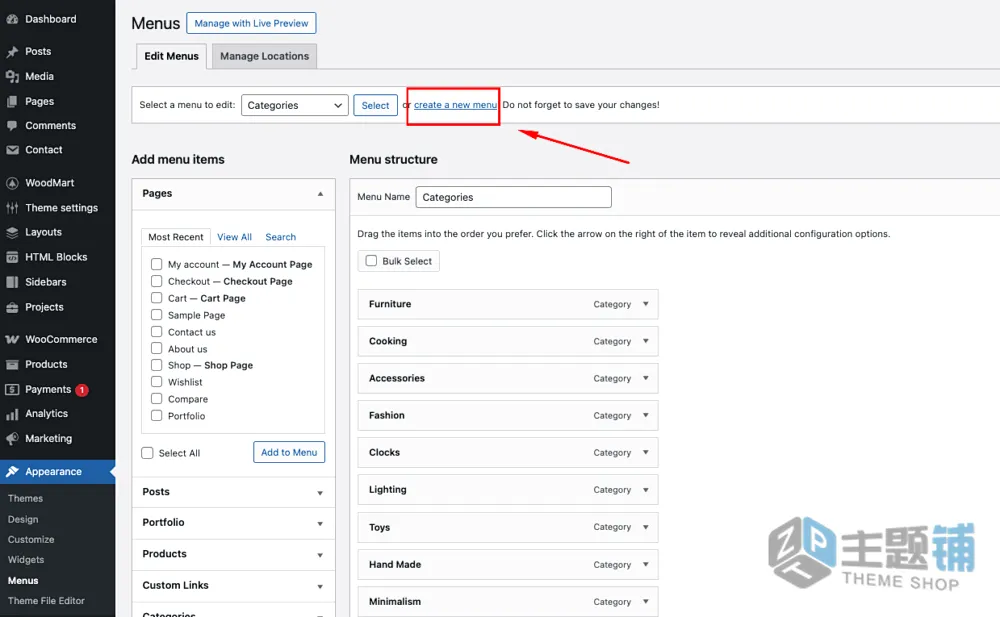
Task: Select the Most Recent tab
Action: click(x=175, y=237)
